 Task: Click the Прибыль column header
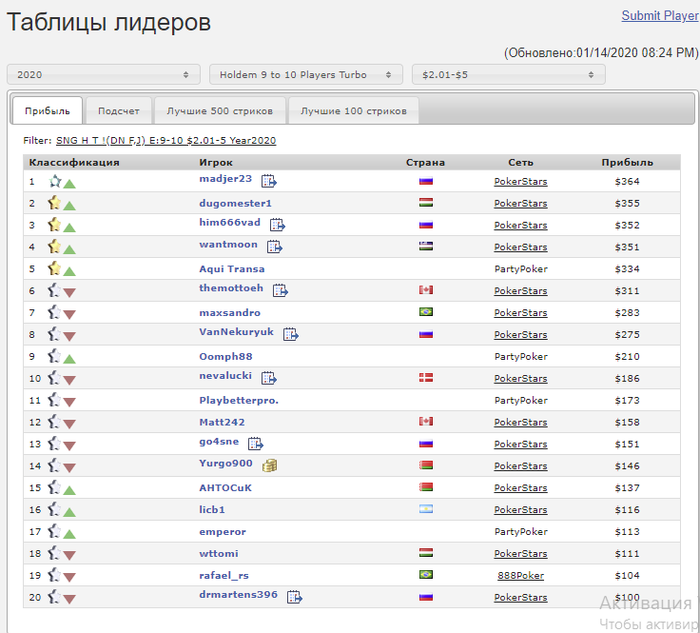tap(627, 162)
